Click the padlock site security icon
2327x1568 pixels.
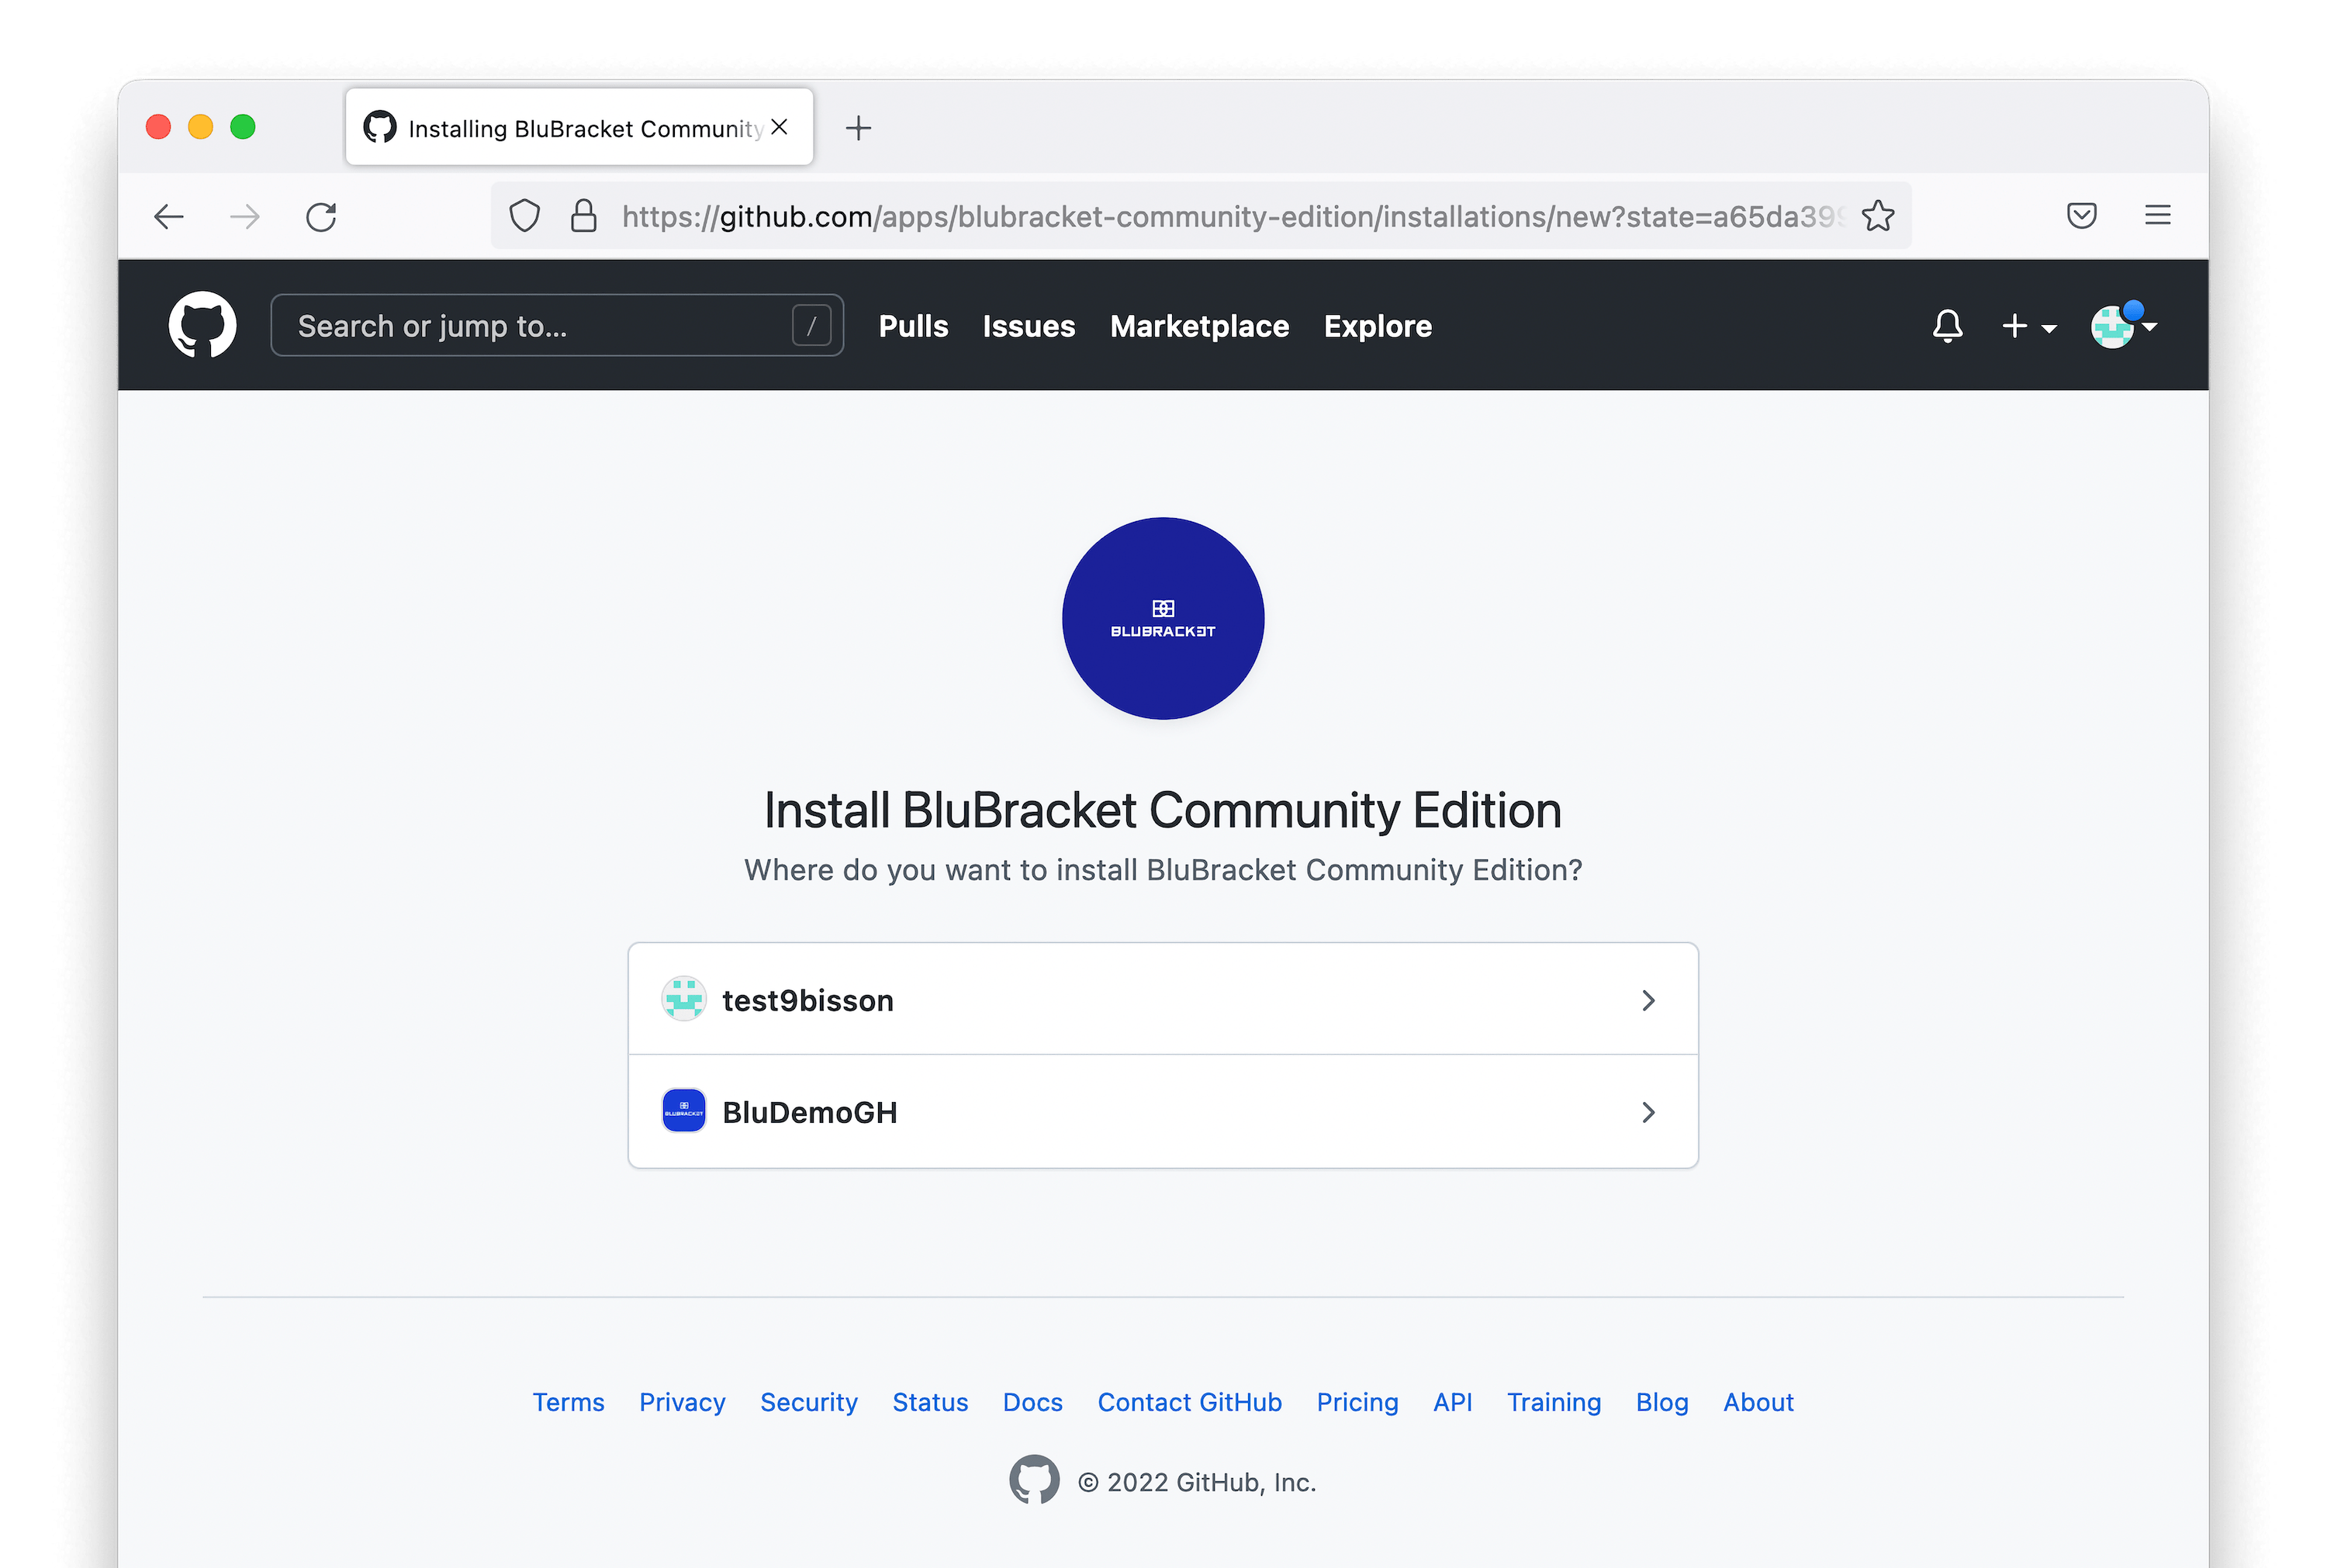pos(583,216)
